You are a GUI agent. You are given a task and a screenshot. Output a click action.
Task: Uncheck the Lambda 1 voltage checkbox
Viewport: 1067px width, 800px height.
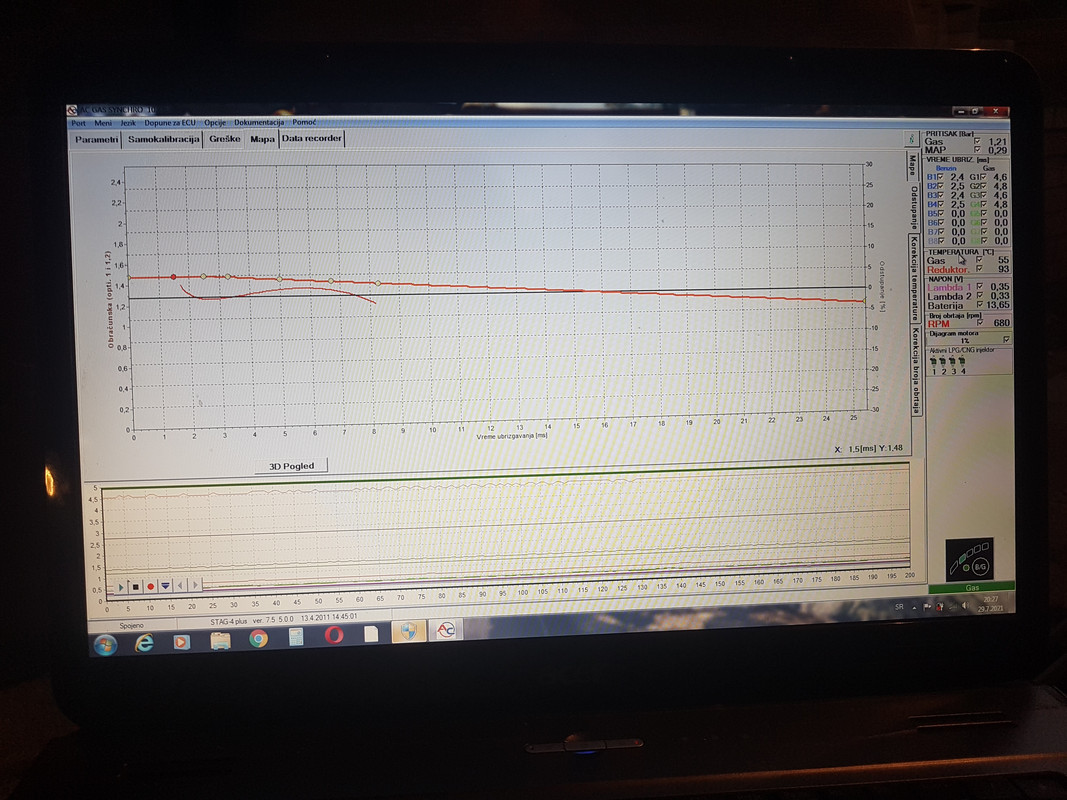coord(980,287)
